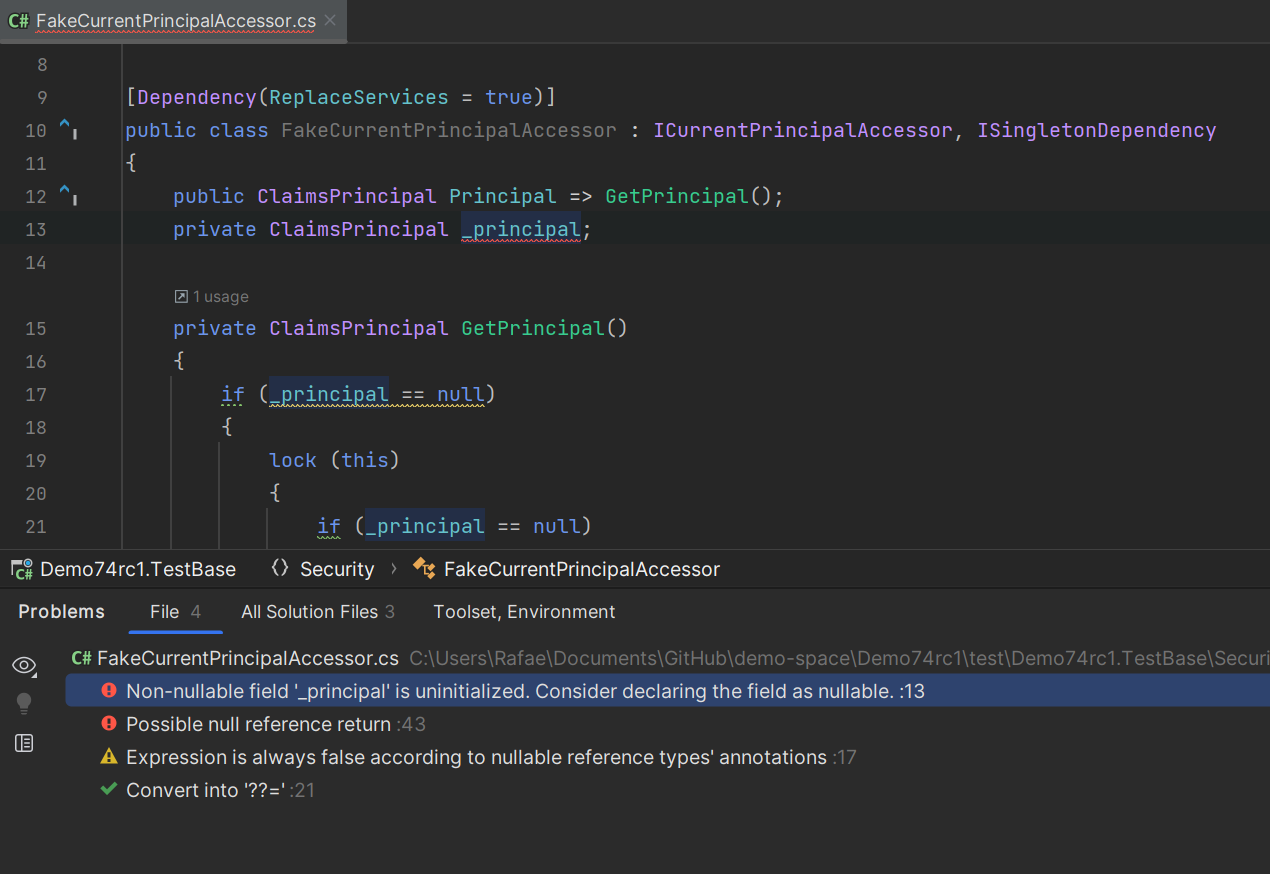This screenshot has width=1270, height=874.
Task: Open the Toolset, Environment tab
Action: [524, 612]
